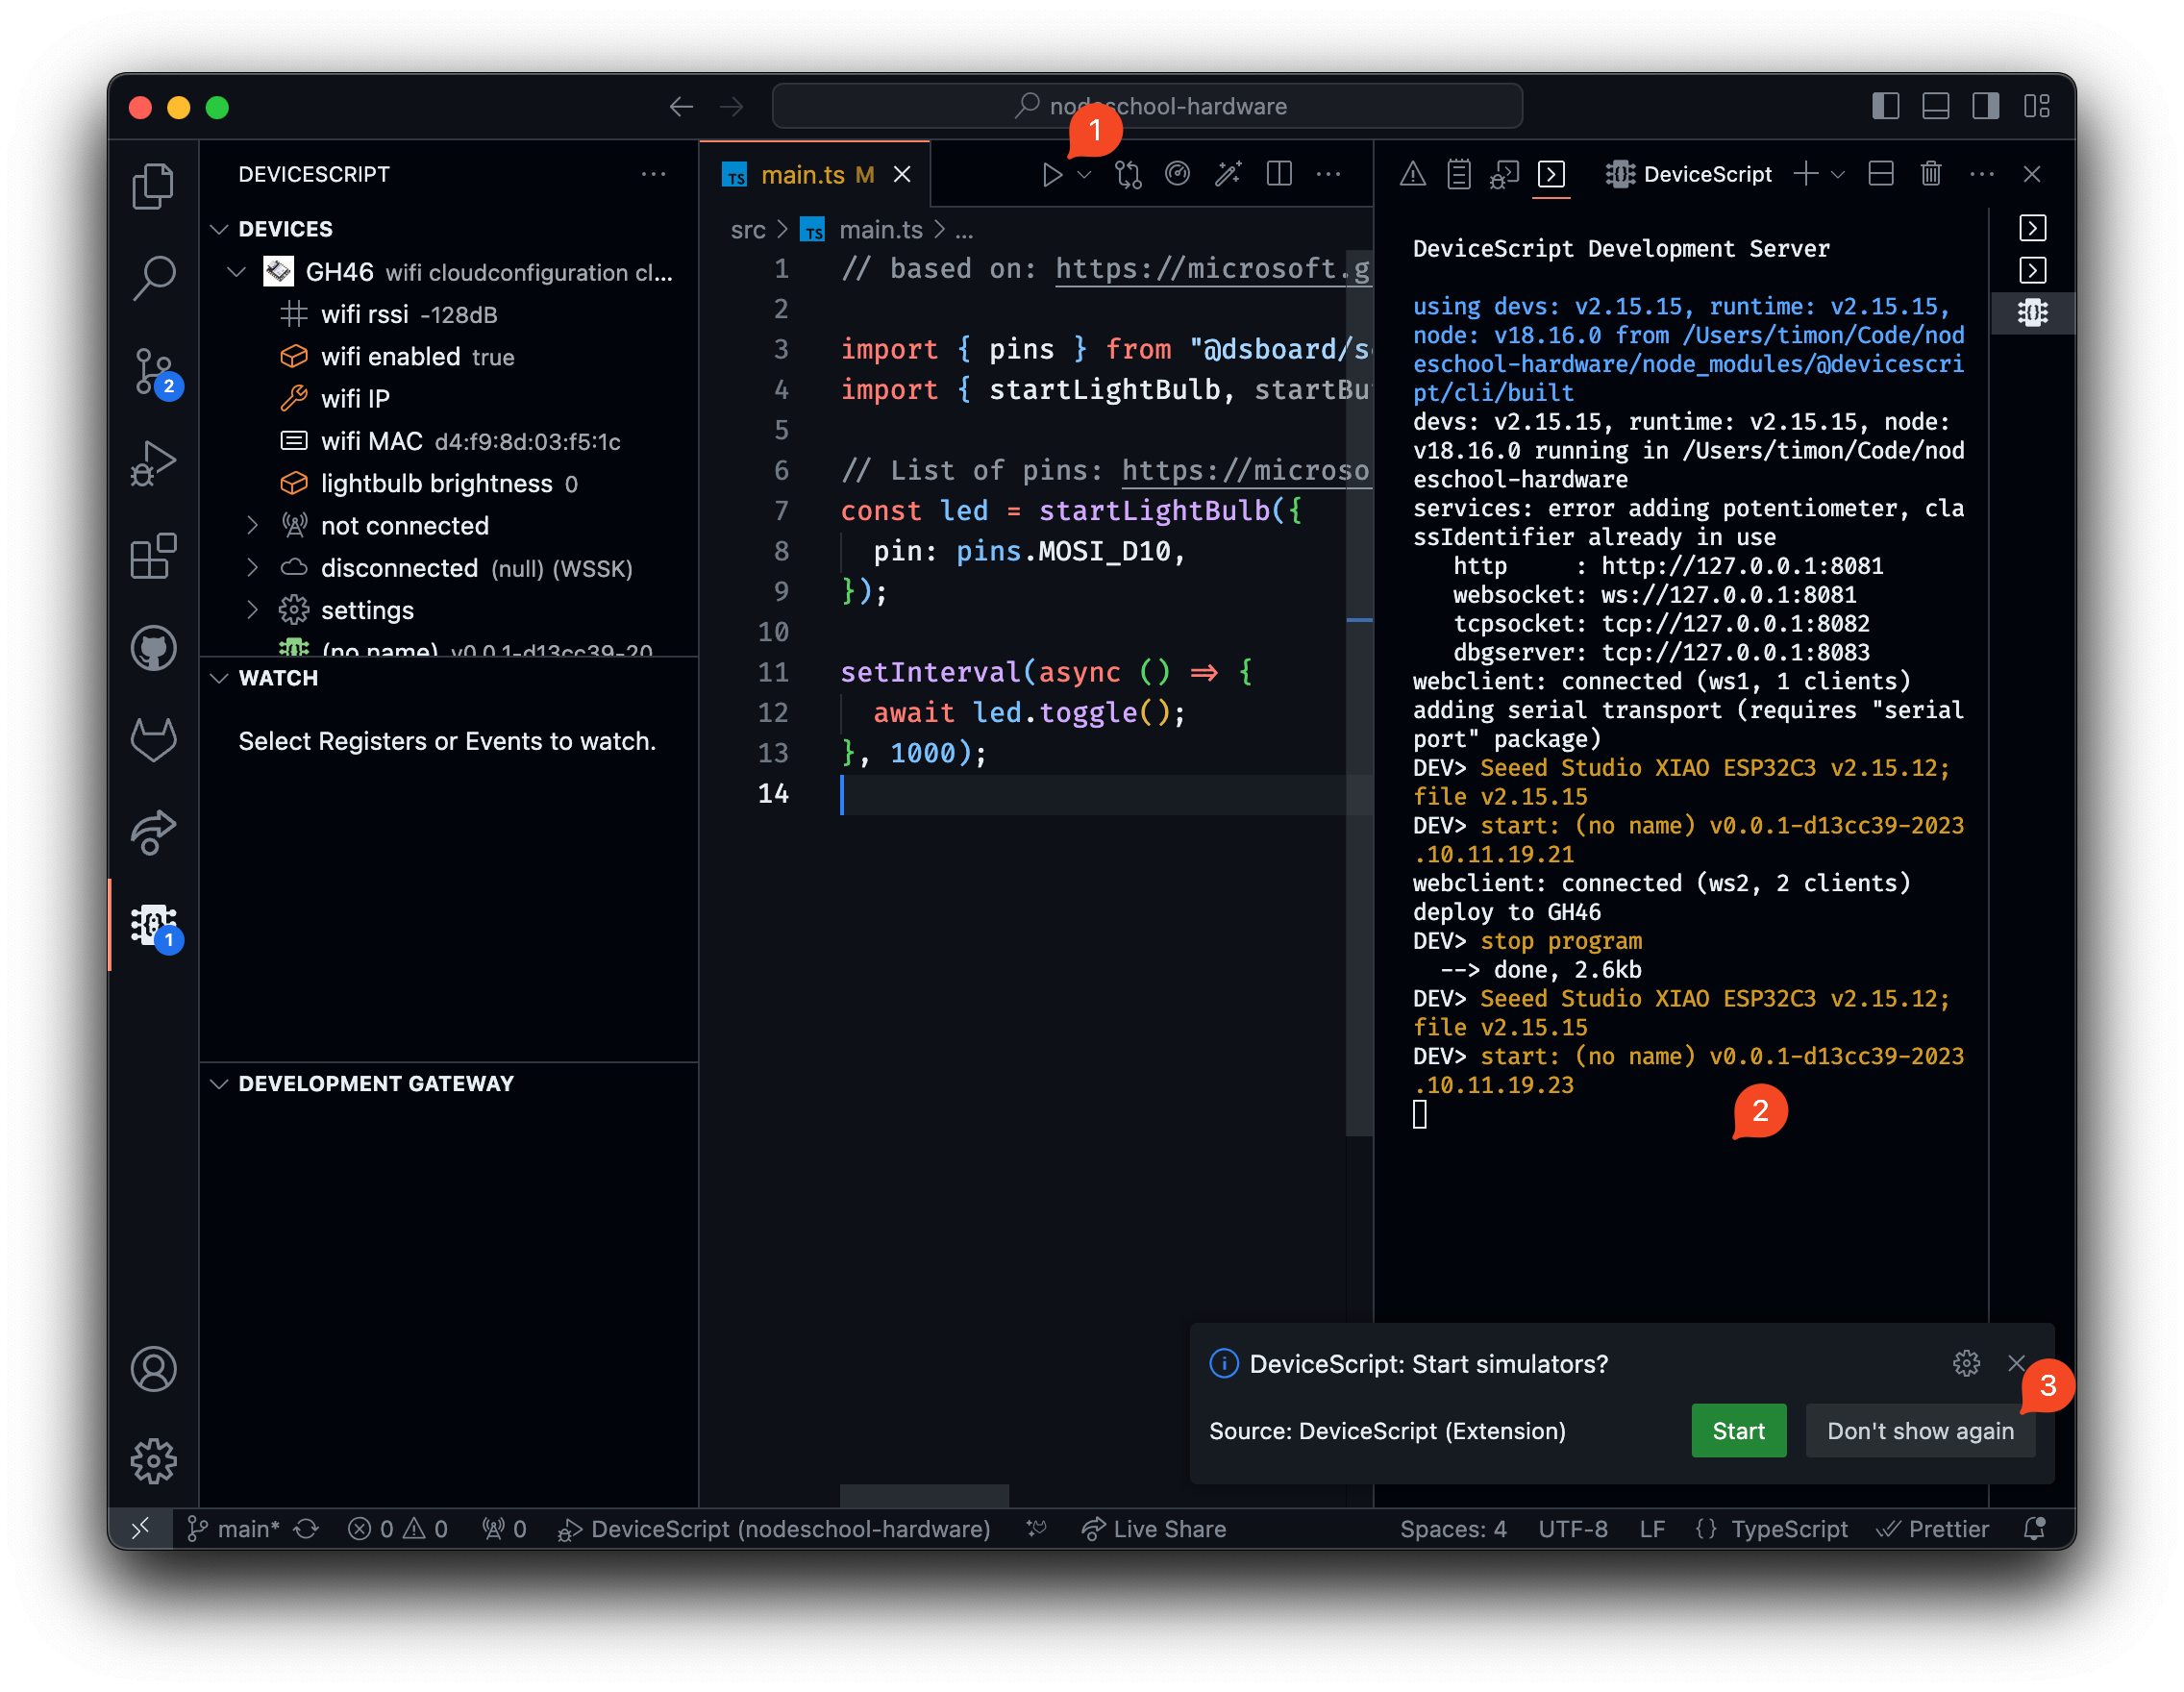Click the nodeschool-hardware command search field

tap(1146, 106)
